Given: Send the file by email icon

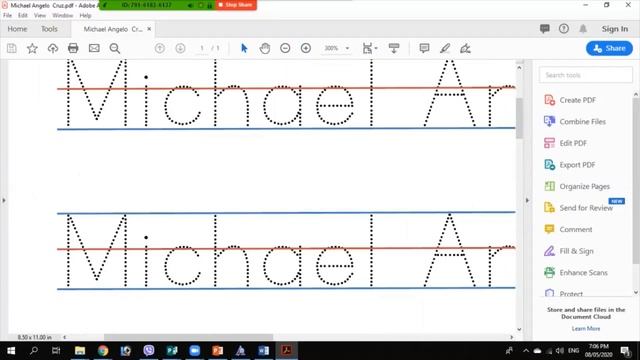Looking at the screenshot, I should pos(94,49).
